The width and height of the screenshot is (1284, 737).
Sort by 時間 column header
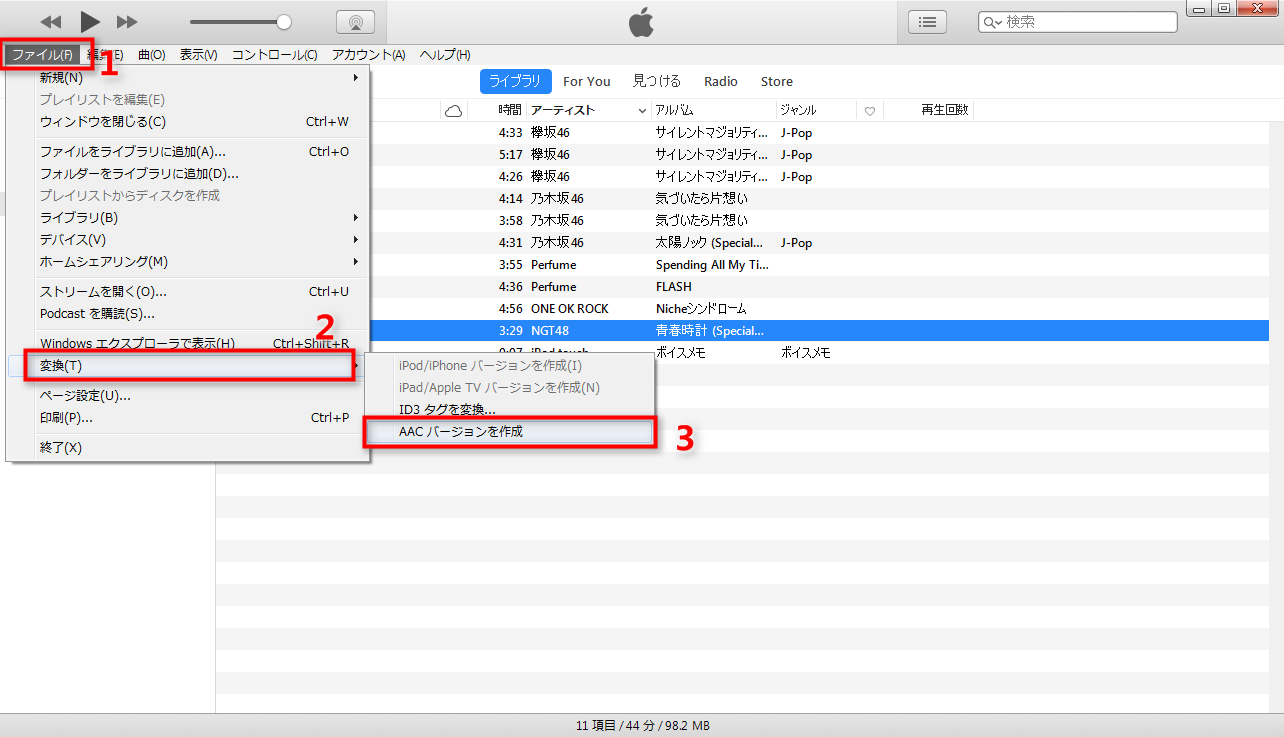pos(509,110)
